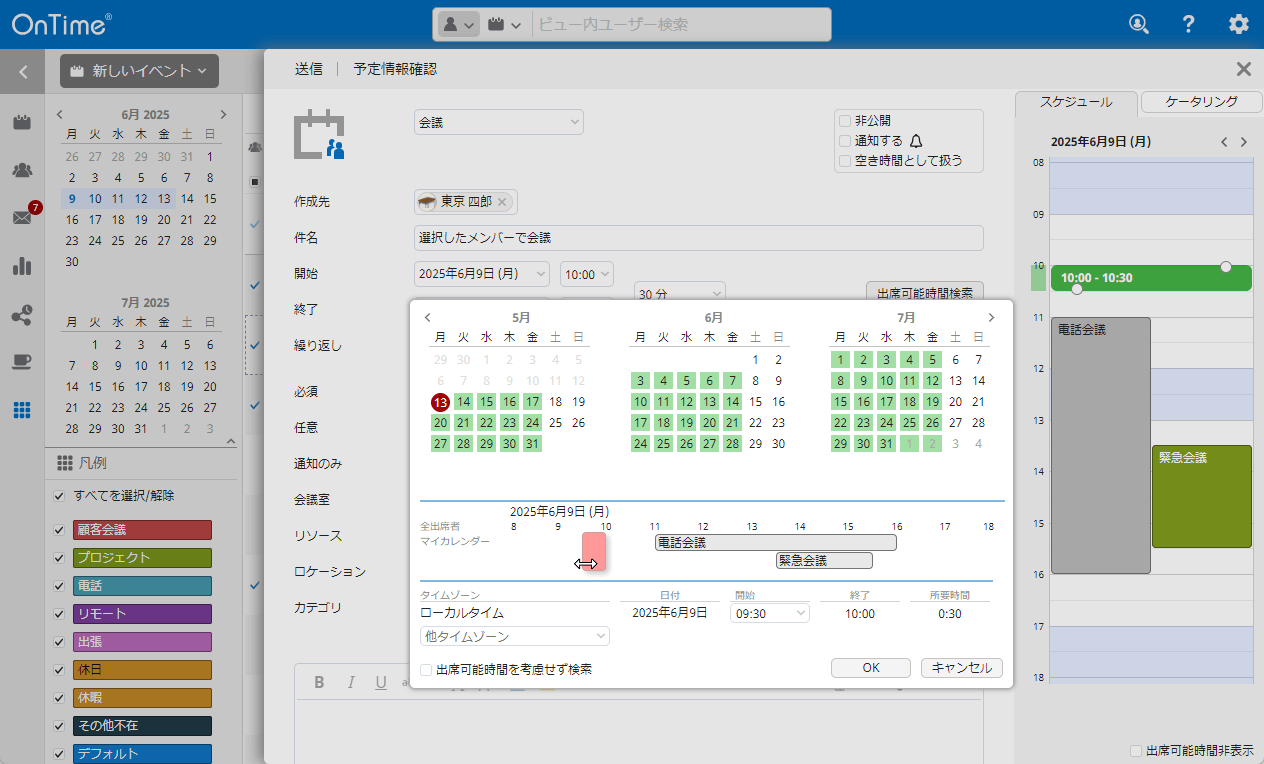Viewport: 1264px width, 764px height.
Task: Switch to the ケータリング tab
Action: [1200, 102]
